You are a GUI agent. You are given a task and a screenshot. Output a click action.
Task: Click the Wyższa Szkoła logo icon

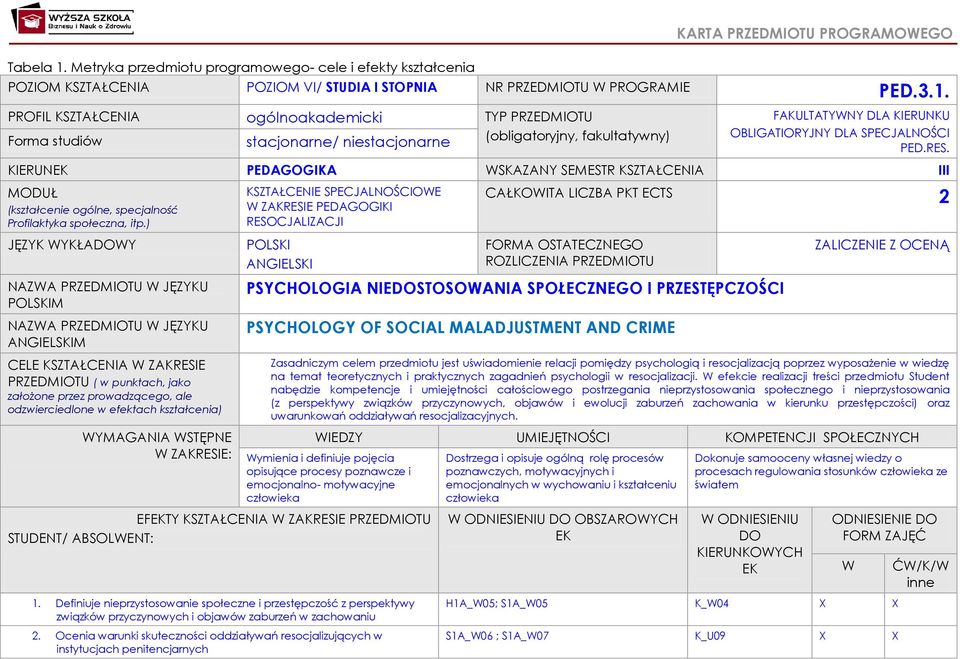coord(28,18)
